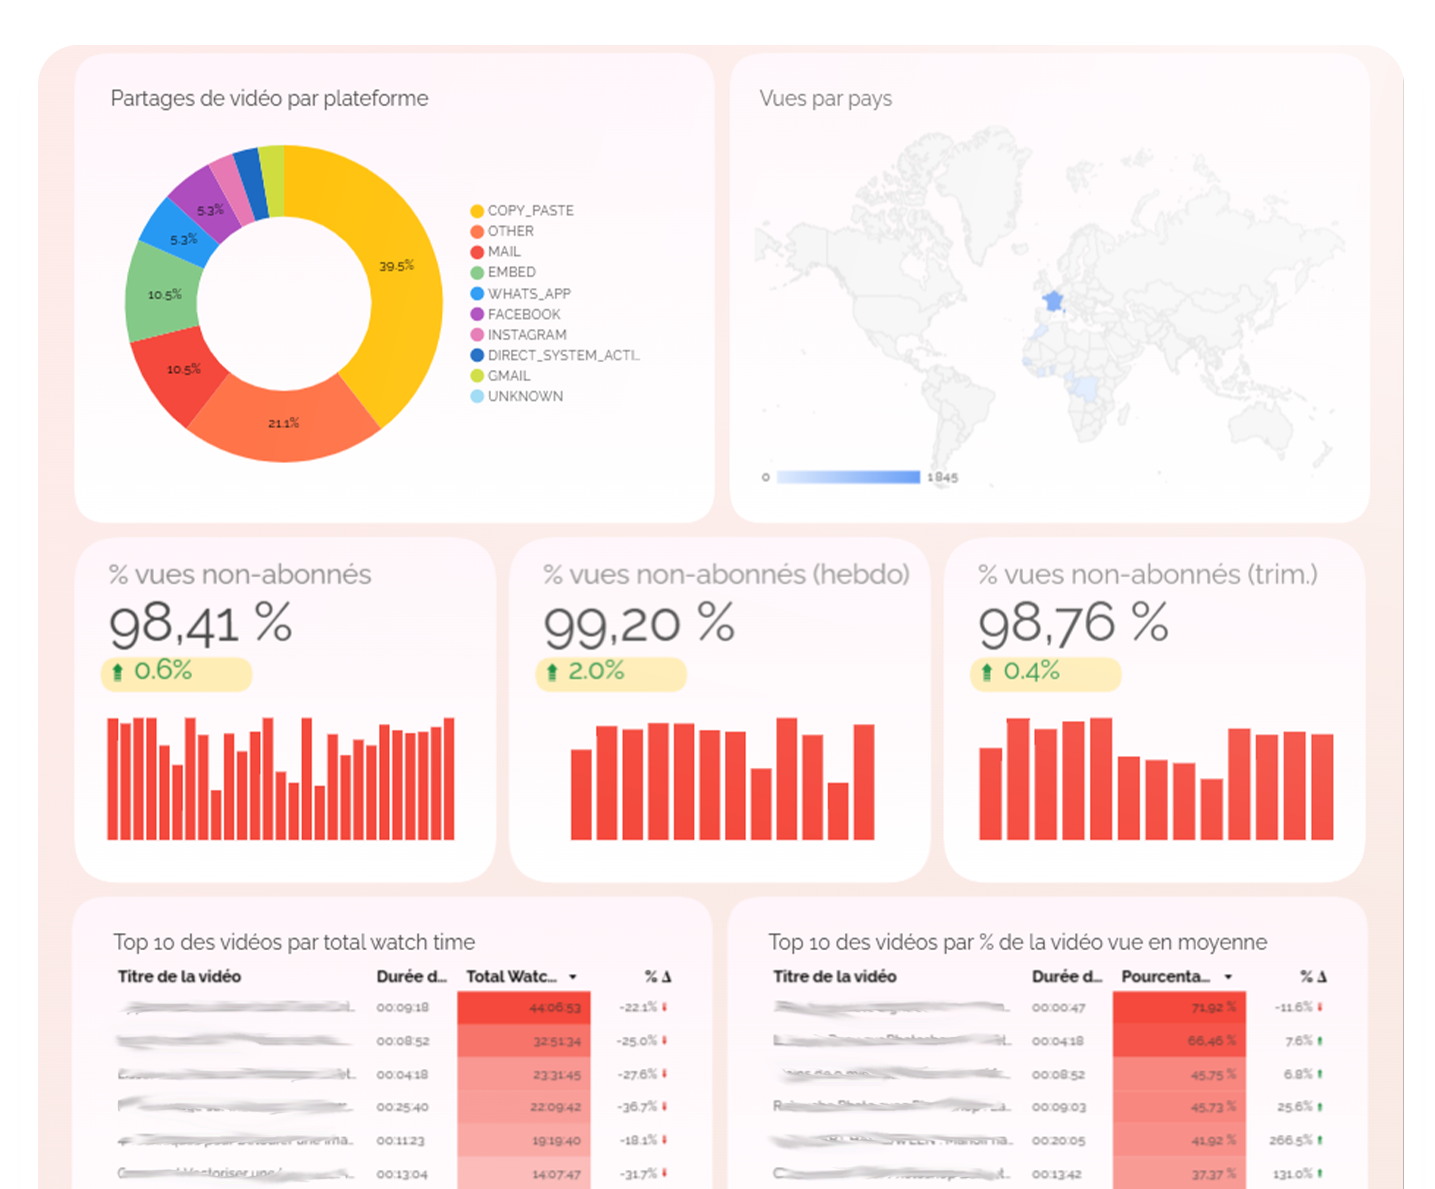Select the MAIL legend dot

click(478, 252)
